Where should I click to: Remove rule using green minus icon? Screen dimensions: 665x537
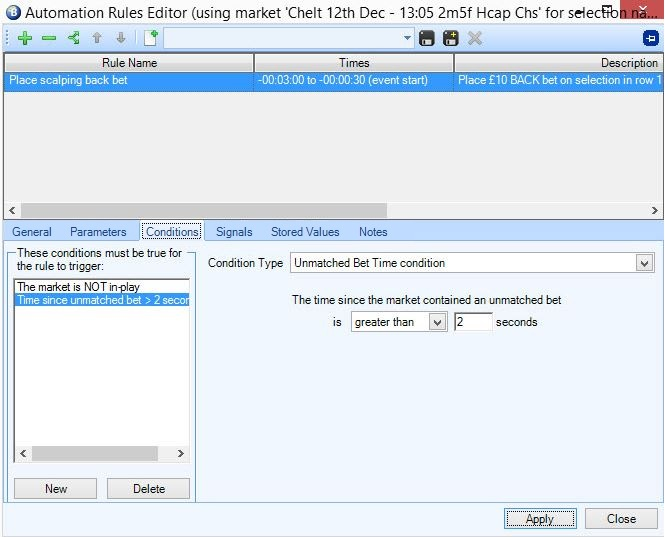(x=49, y=38)
